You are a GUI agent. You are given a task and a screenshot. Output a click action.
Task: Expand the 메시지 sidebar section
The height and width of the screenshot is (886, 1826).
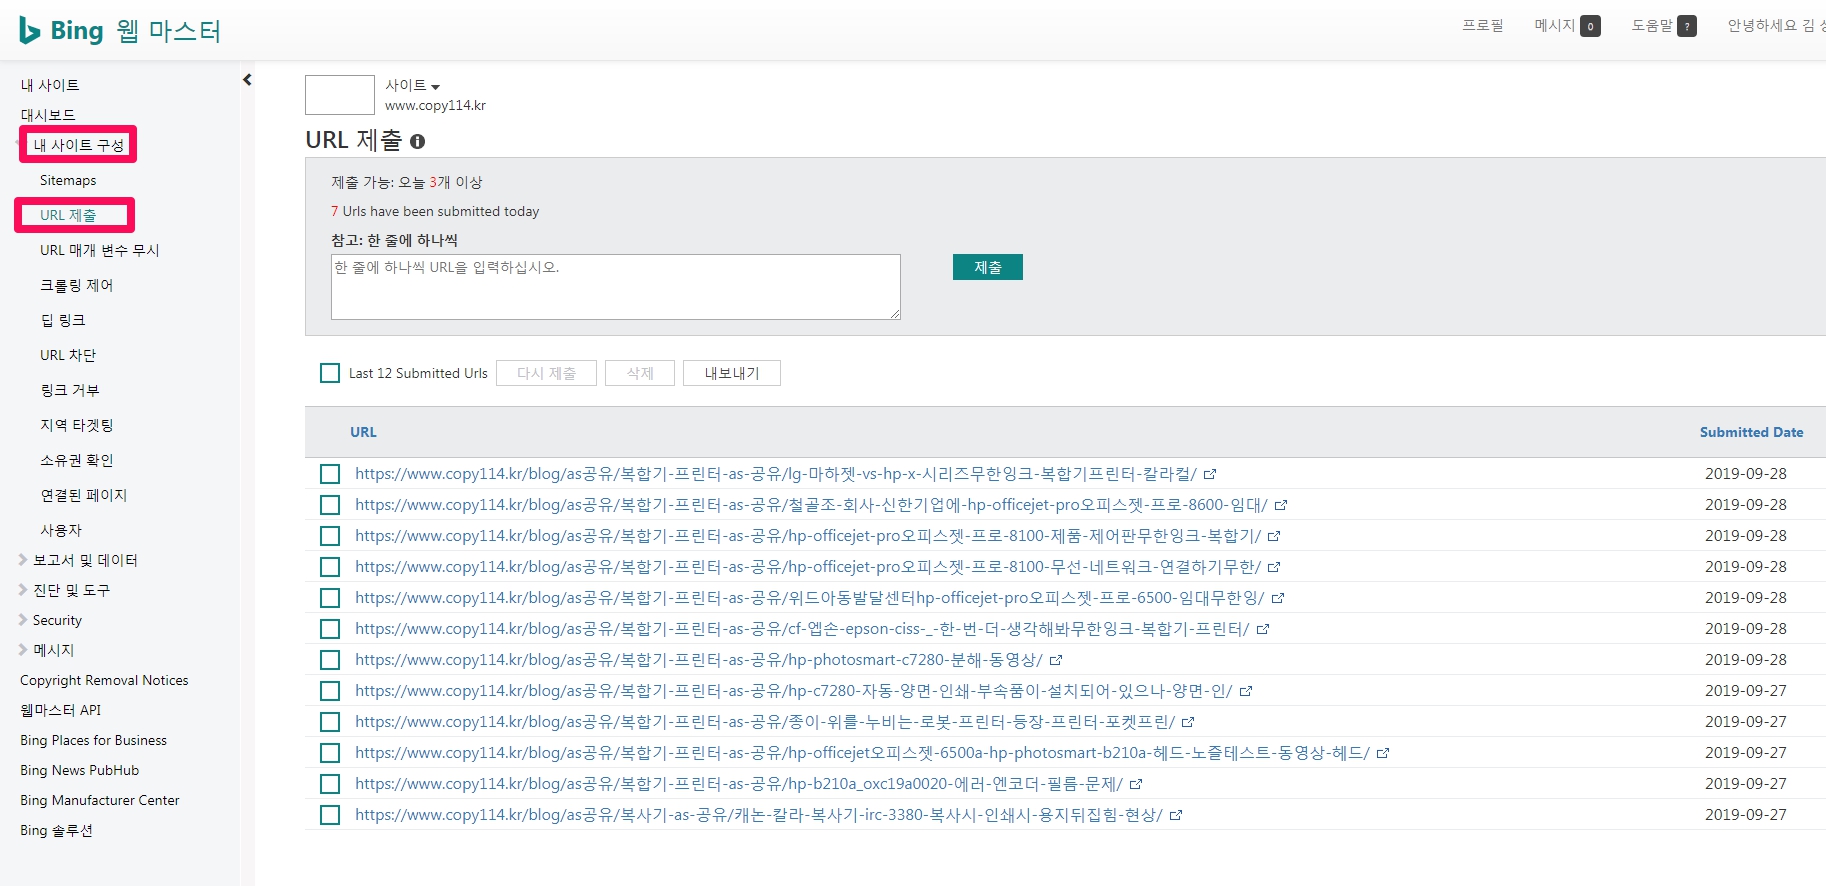click(x=23, y=650)
